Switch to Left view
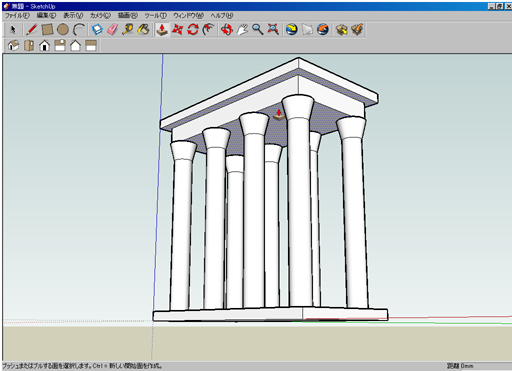This screenshot has width=512, height=371. pyautogui.click(x=91, y=45)
